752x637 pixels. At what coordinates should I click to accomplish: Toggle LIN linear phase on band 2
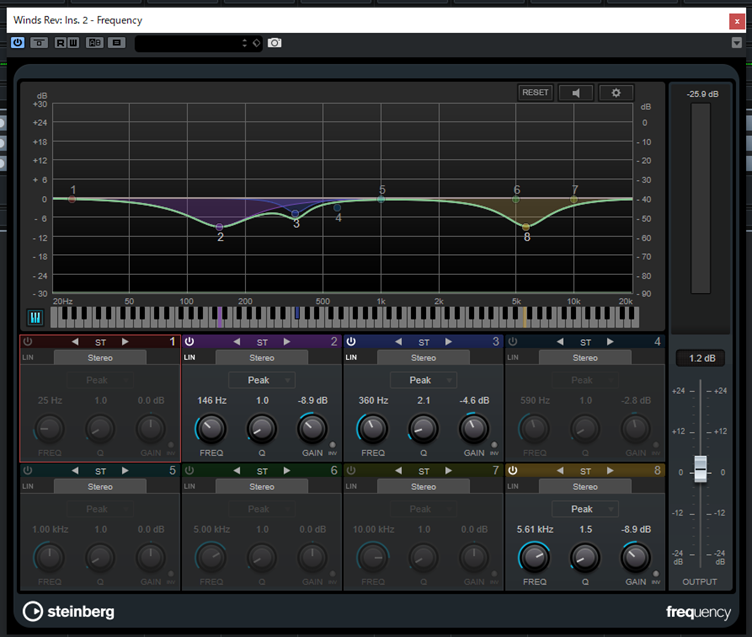(x=189, y=357)
